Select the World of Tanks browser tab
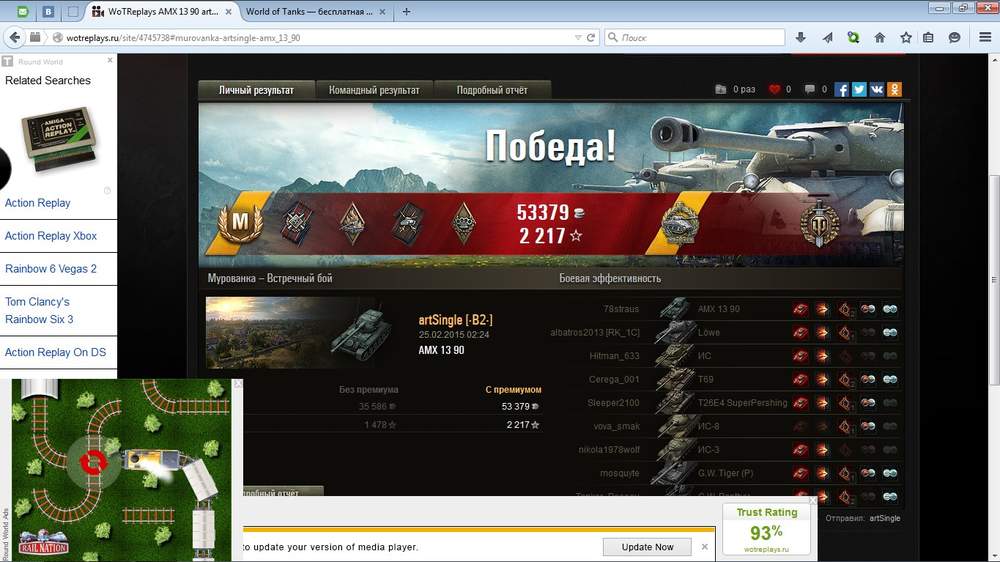This screenshot has height=562, width=1000. click(x=309, y=11)
